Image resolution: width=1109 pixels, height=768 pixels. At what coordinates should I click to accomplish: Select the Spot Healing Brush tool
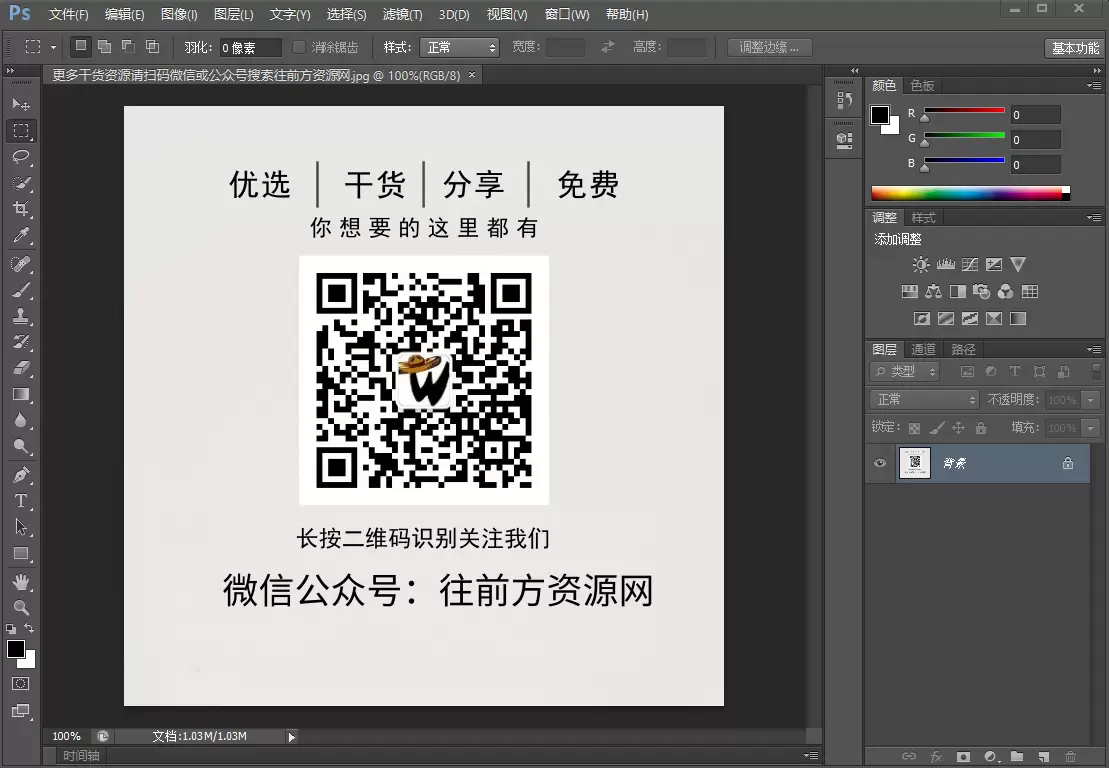(x=21, y=263)
